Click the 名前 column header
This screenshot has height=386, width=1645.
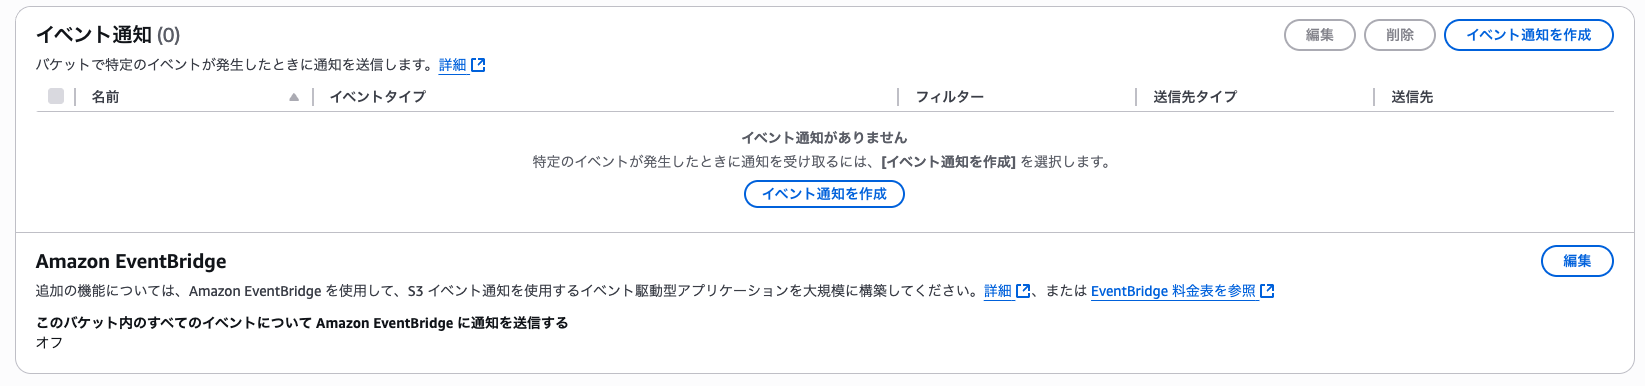(105, 97)
